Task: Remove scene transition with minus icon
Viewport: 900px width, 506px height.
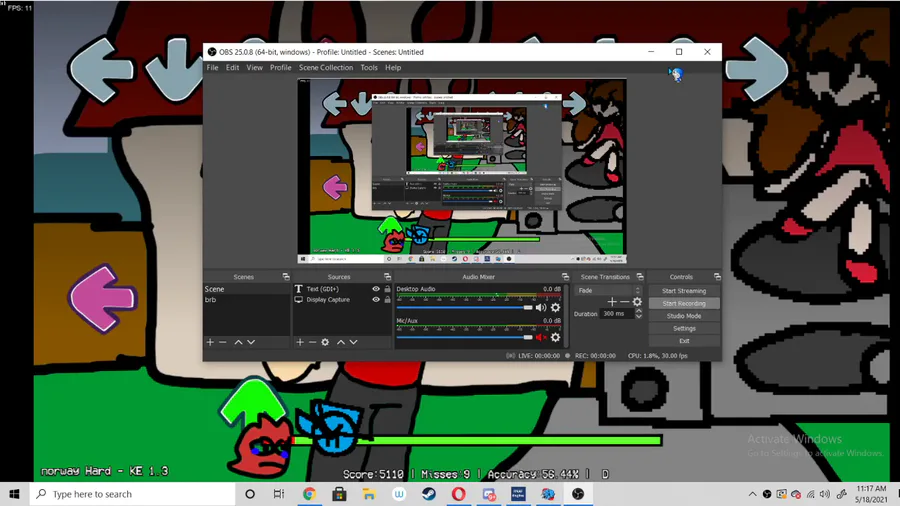Action: (624, 302)
